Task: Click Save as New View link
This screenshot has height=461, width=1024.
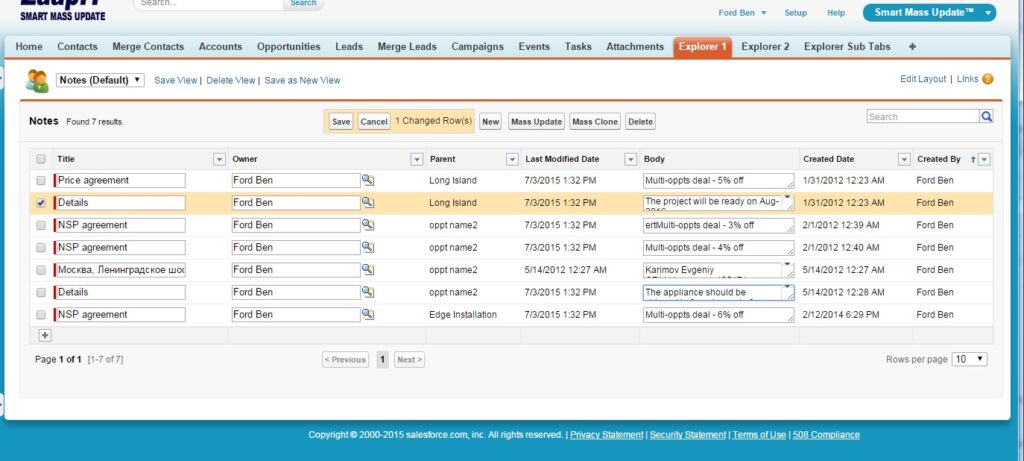Action: pyautogui.click(x=302, y=80)
